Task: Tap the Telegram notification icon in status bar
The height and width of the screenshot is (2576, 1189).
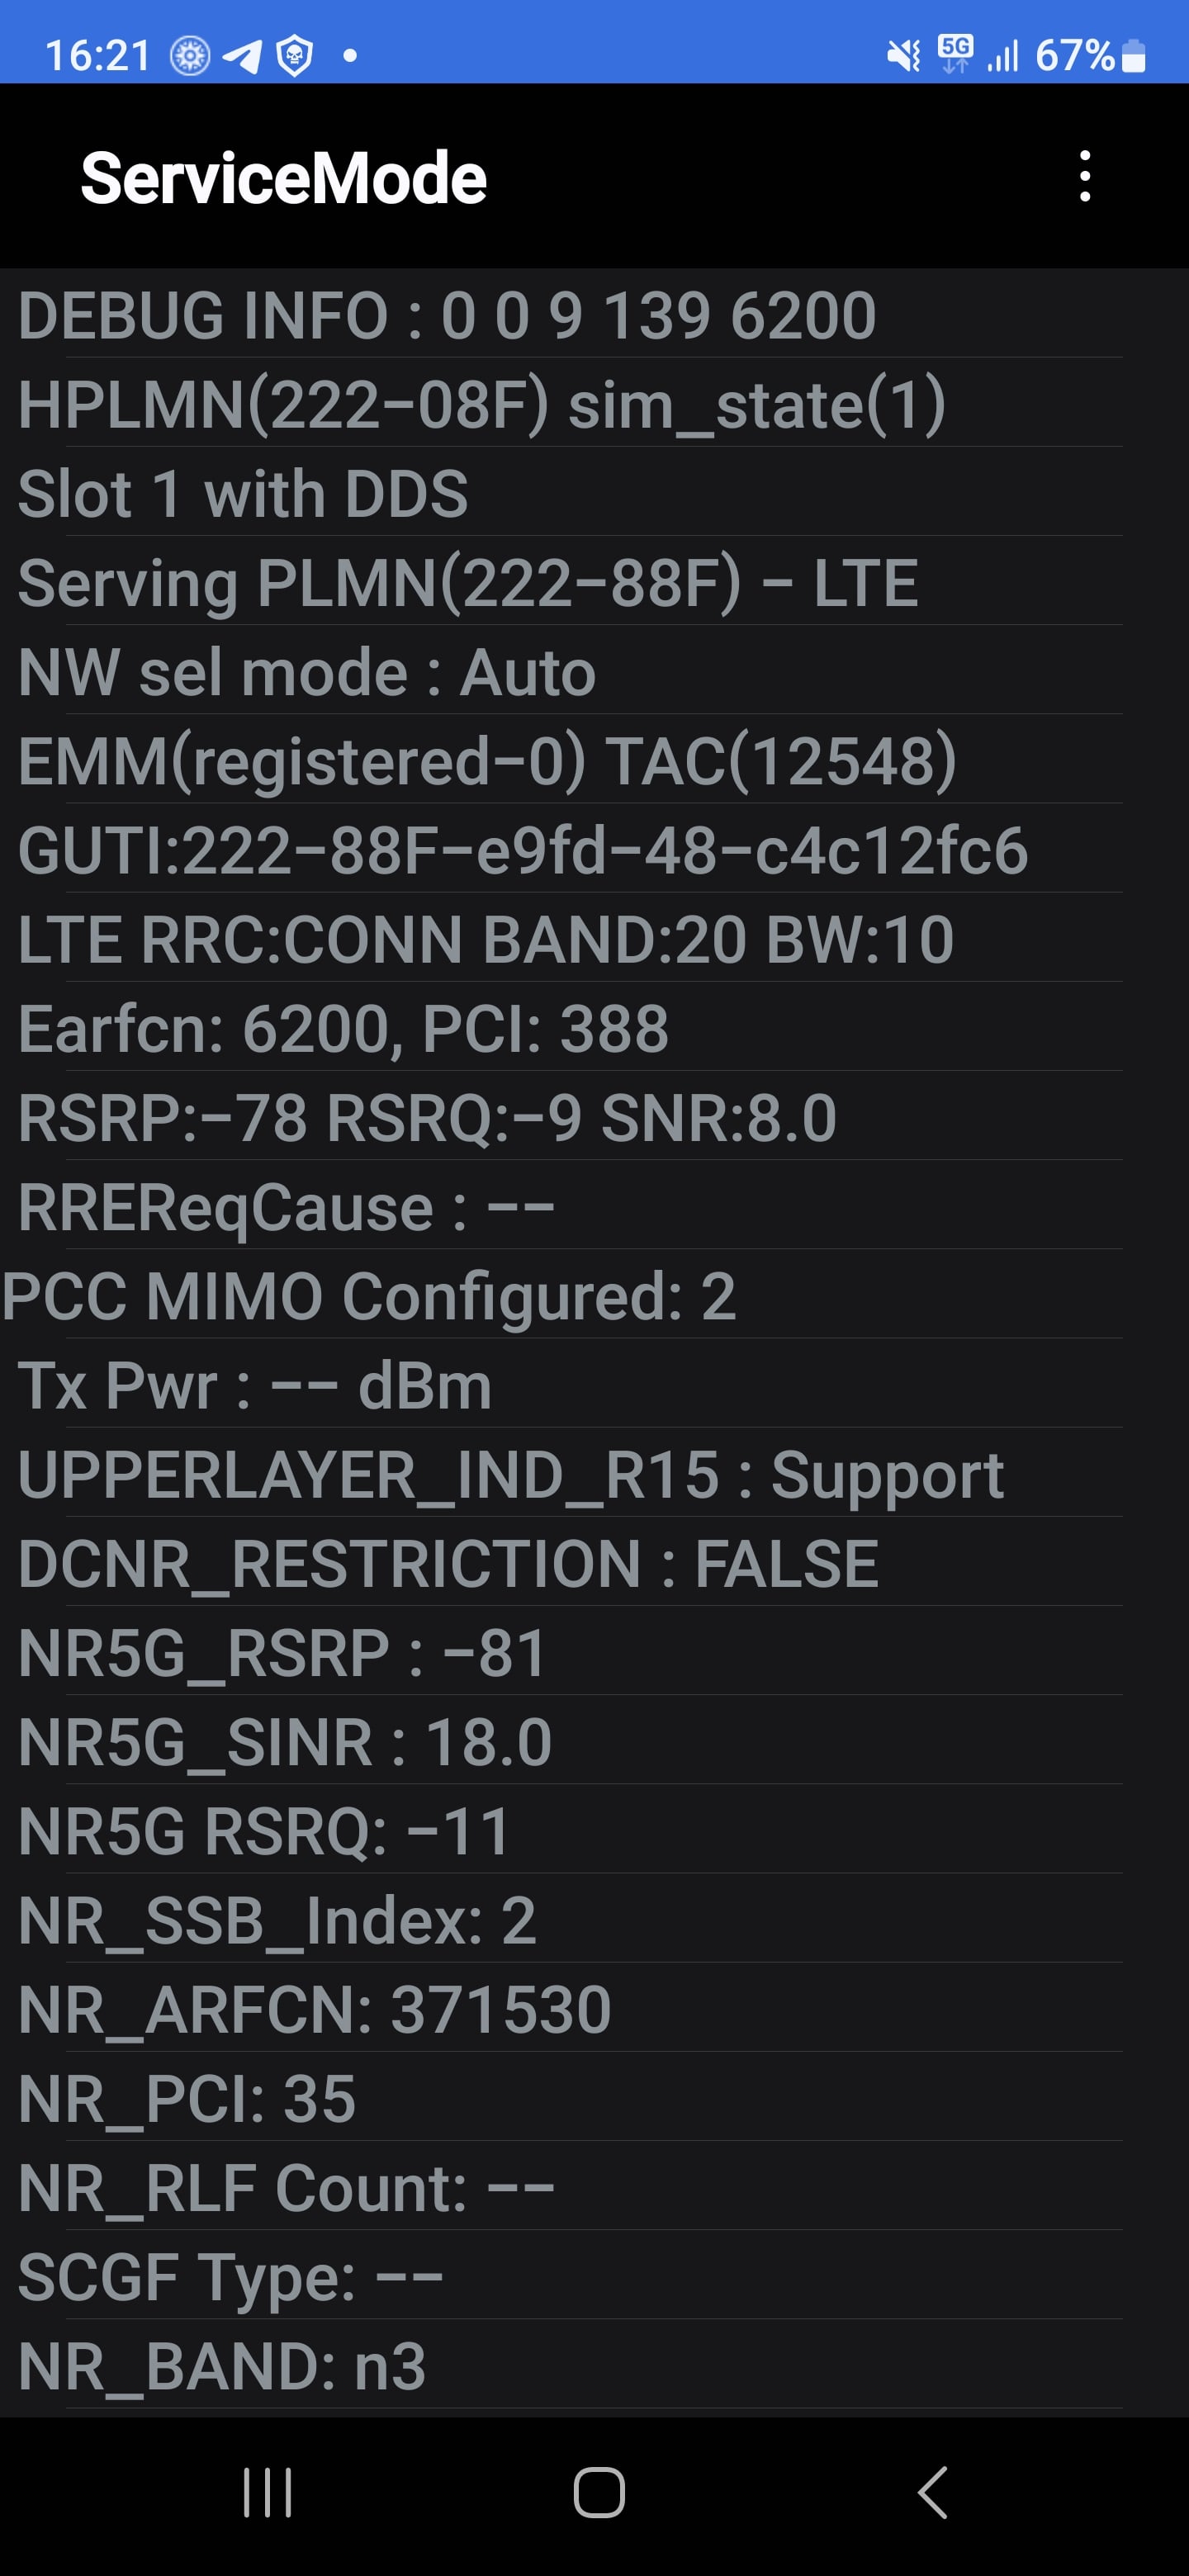Action: 242,56
